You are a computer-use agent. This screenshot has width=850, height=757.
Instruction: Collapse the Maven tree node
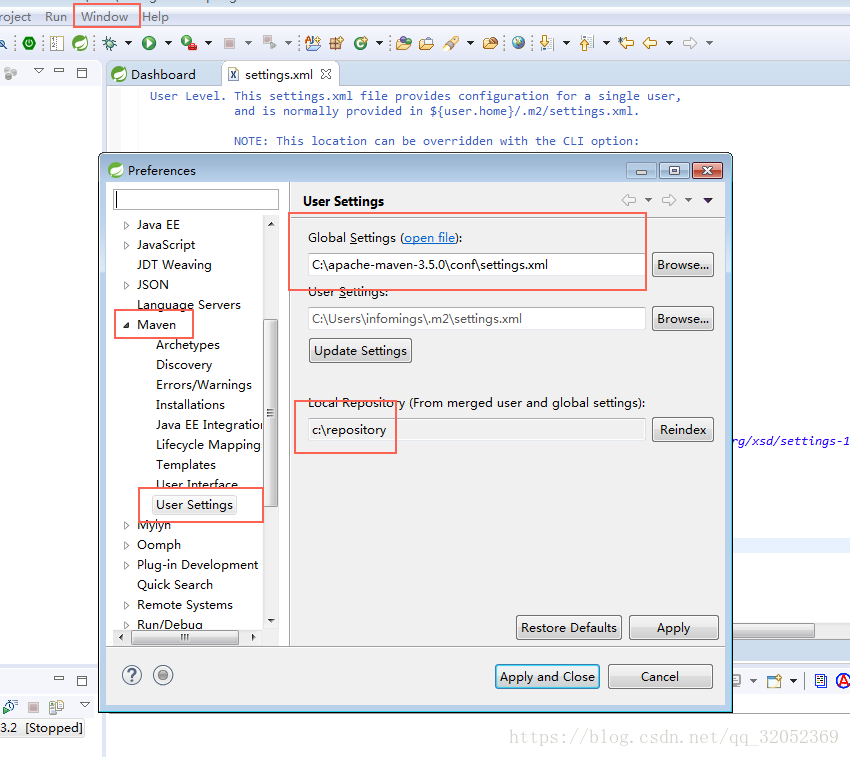click(x=126, y=325)
